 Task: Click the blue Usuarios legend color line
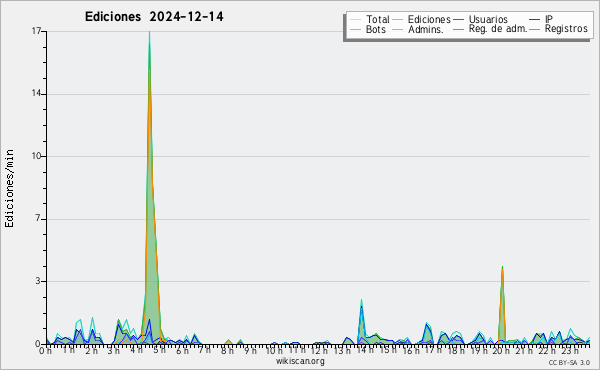point(458,20)
